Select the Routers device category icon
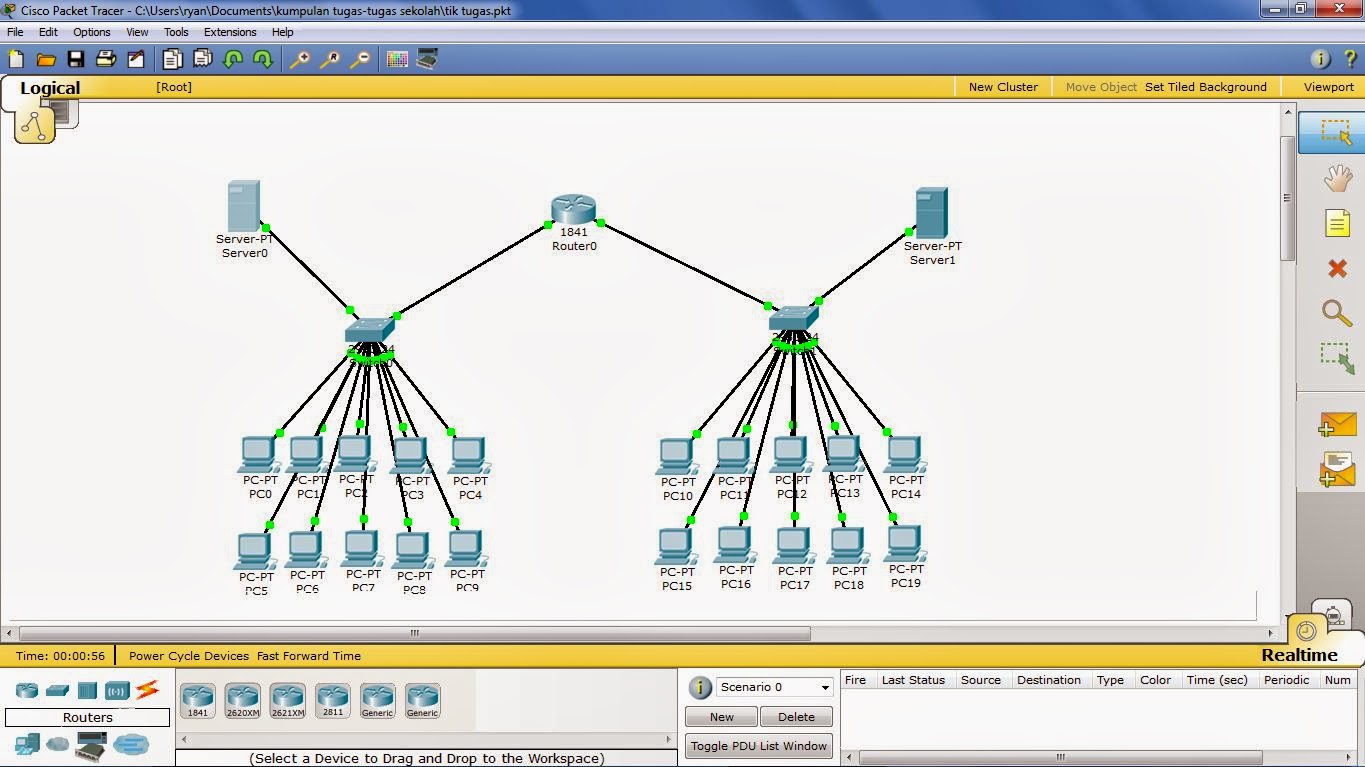1365x767 pixels. click(27, 690)
